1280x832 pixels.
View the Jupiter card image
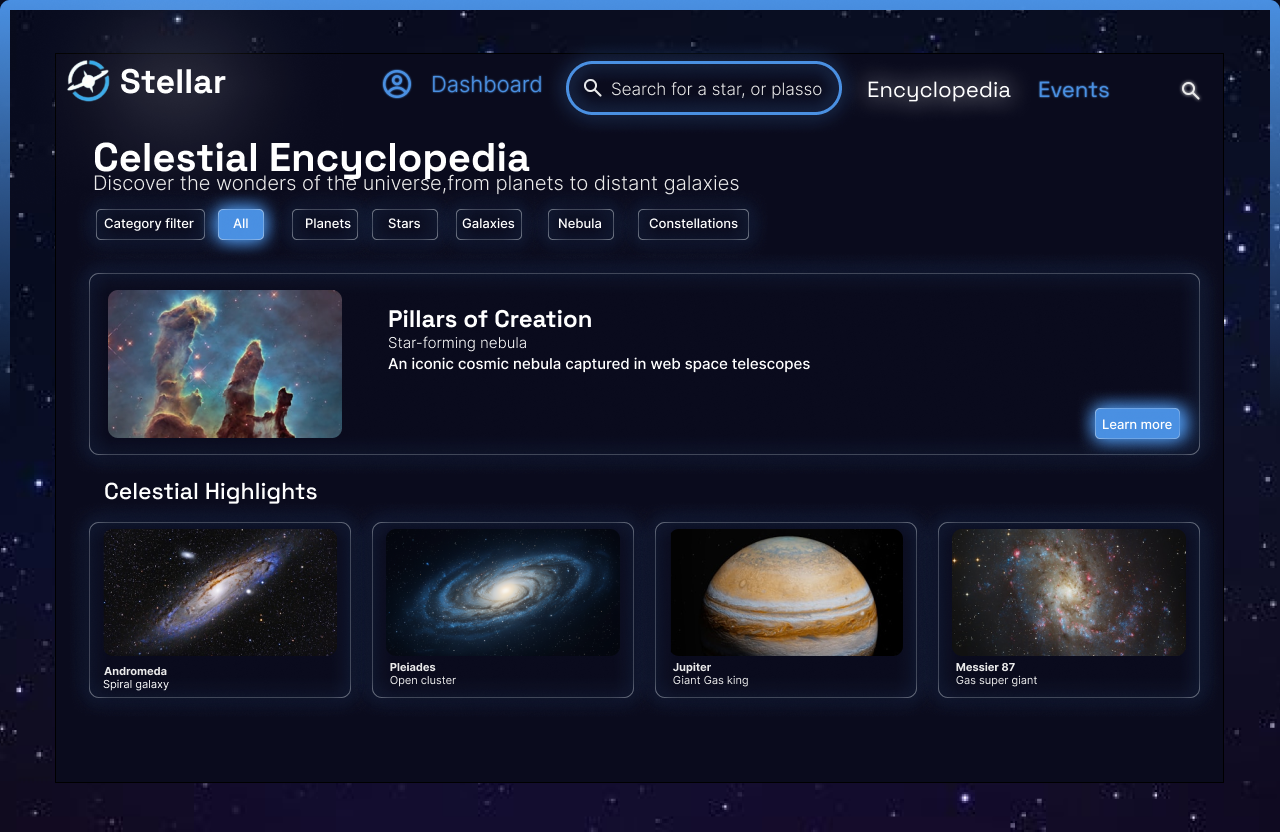(x=786, y=592)
